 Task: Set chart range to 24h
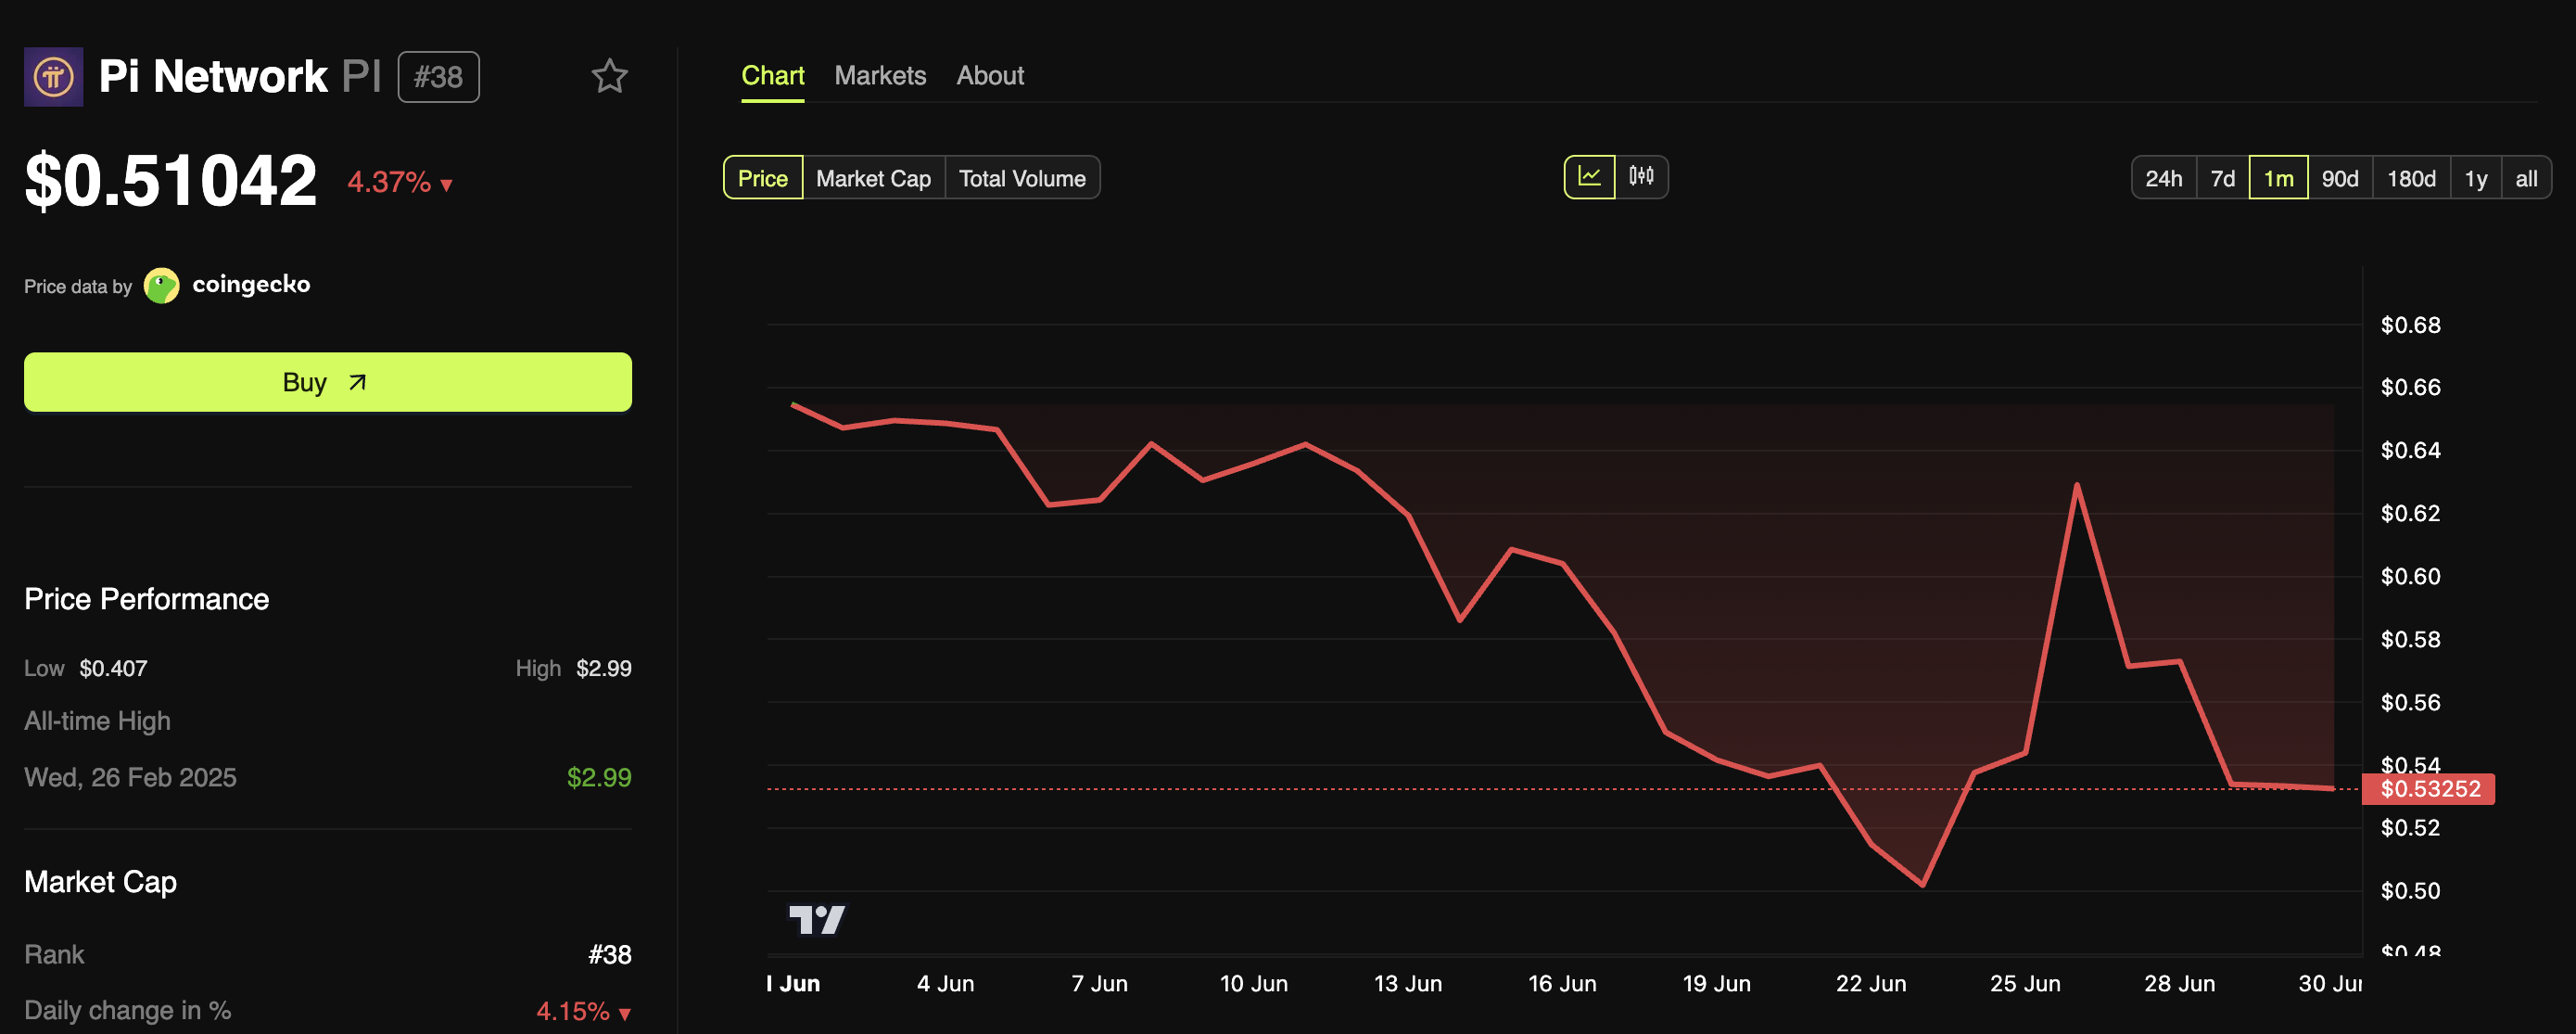tap(2163, 178)
